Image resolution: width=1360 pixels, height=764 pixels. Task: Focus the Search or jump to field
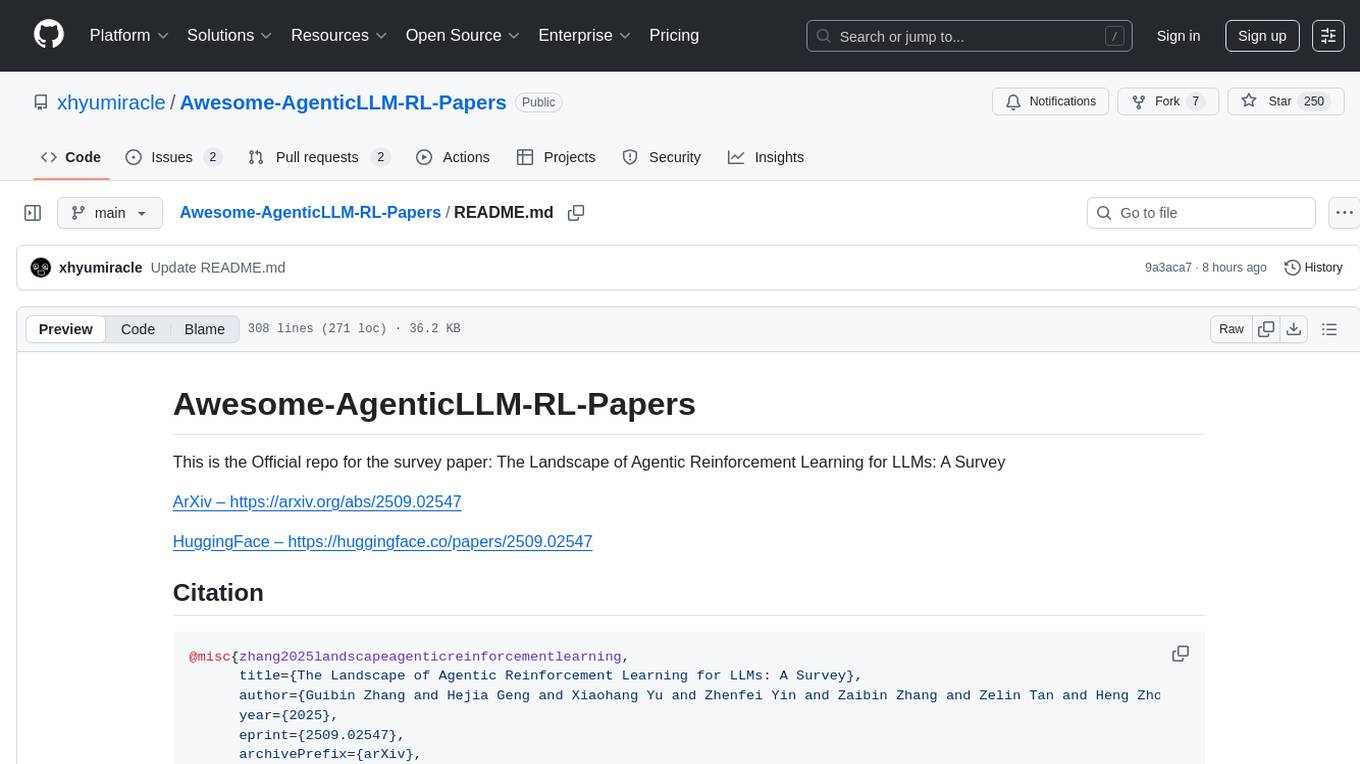[969, 36]
